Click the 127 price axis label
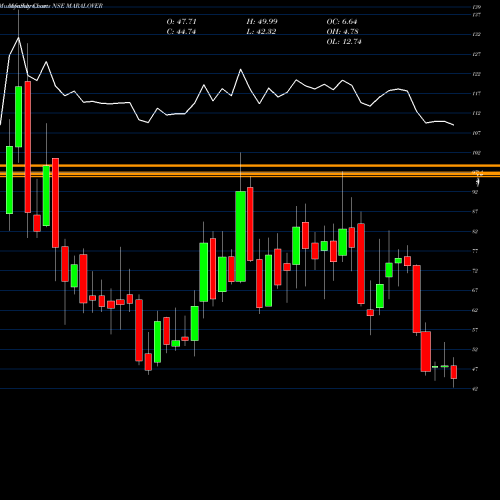This screenshot has height=500, width=500. (477, 54)
